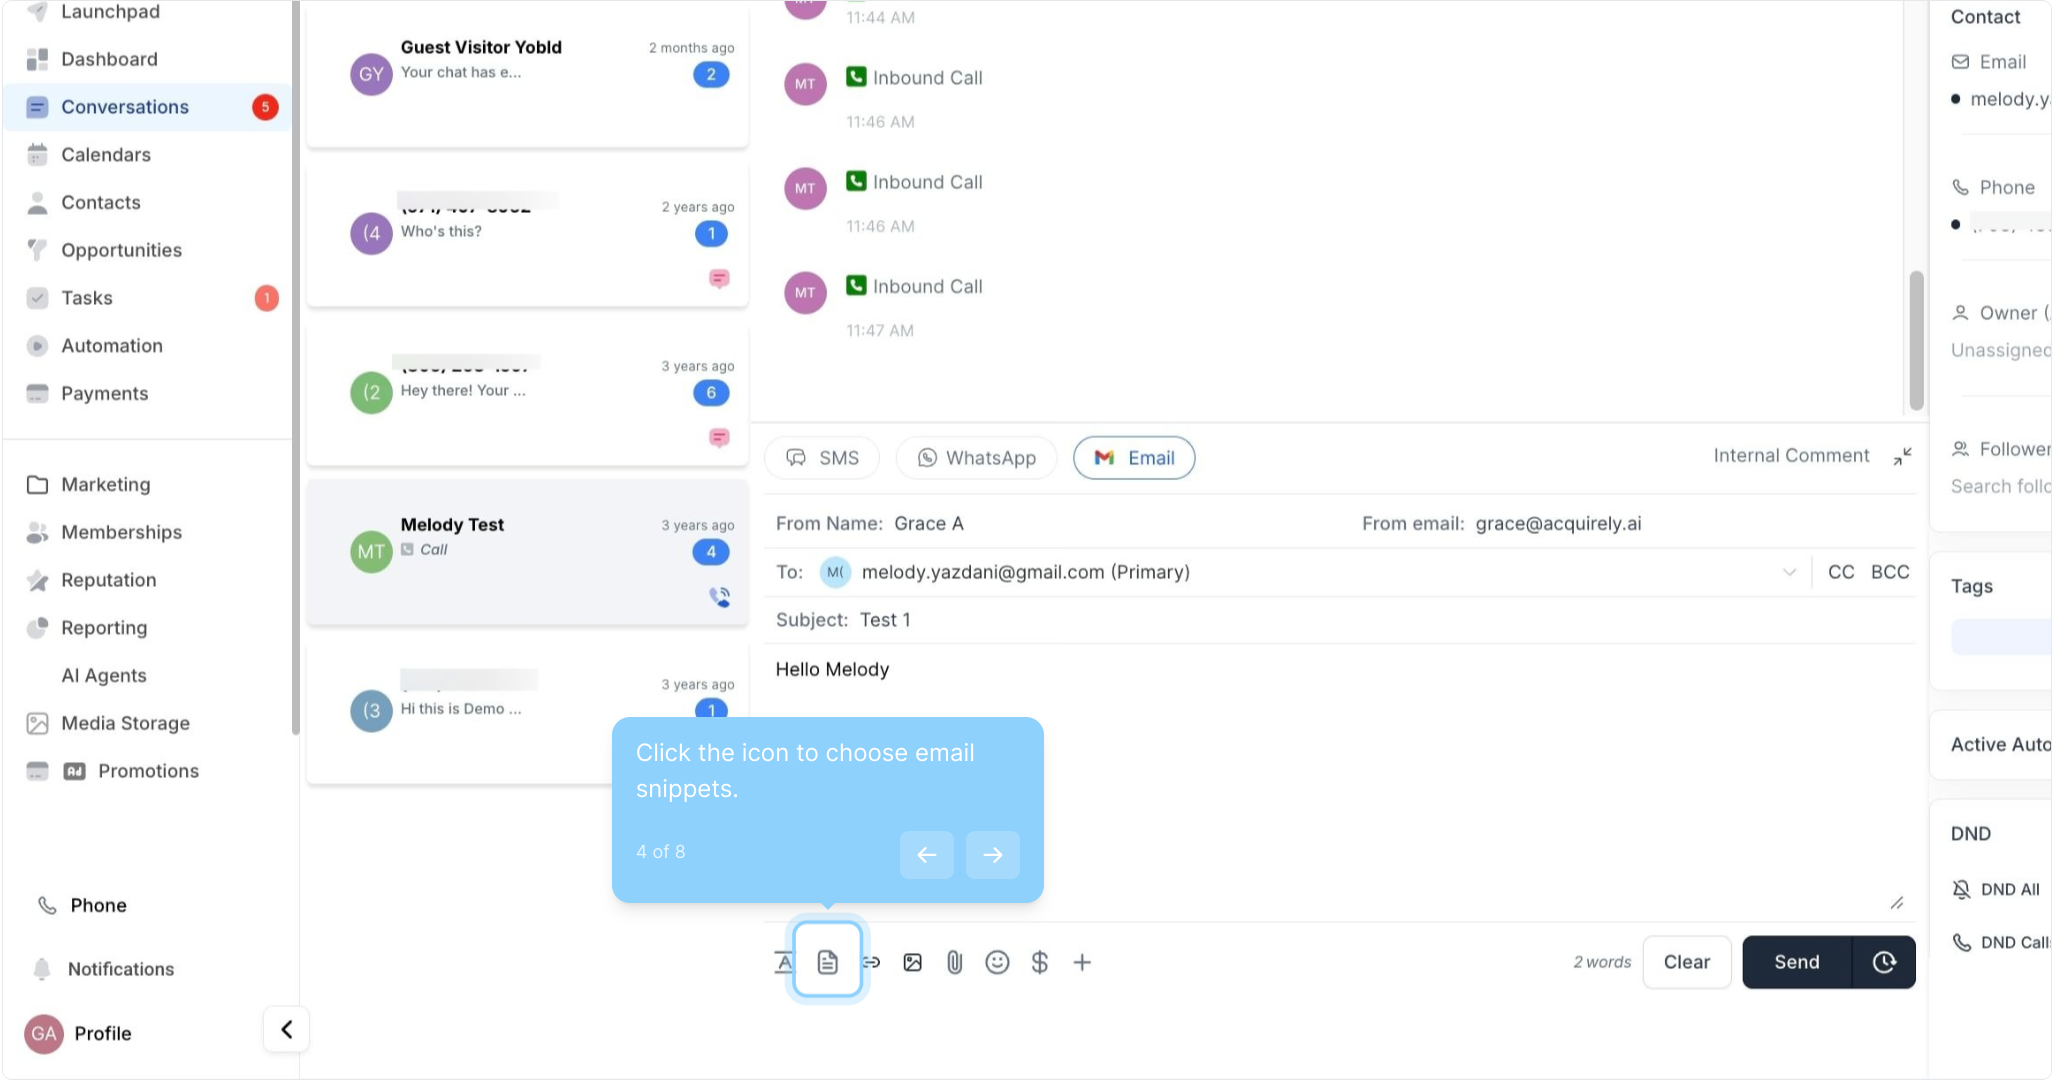Click the Subject field reading Test 1
The image size is (2054, 1080).
click(885, 620)
